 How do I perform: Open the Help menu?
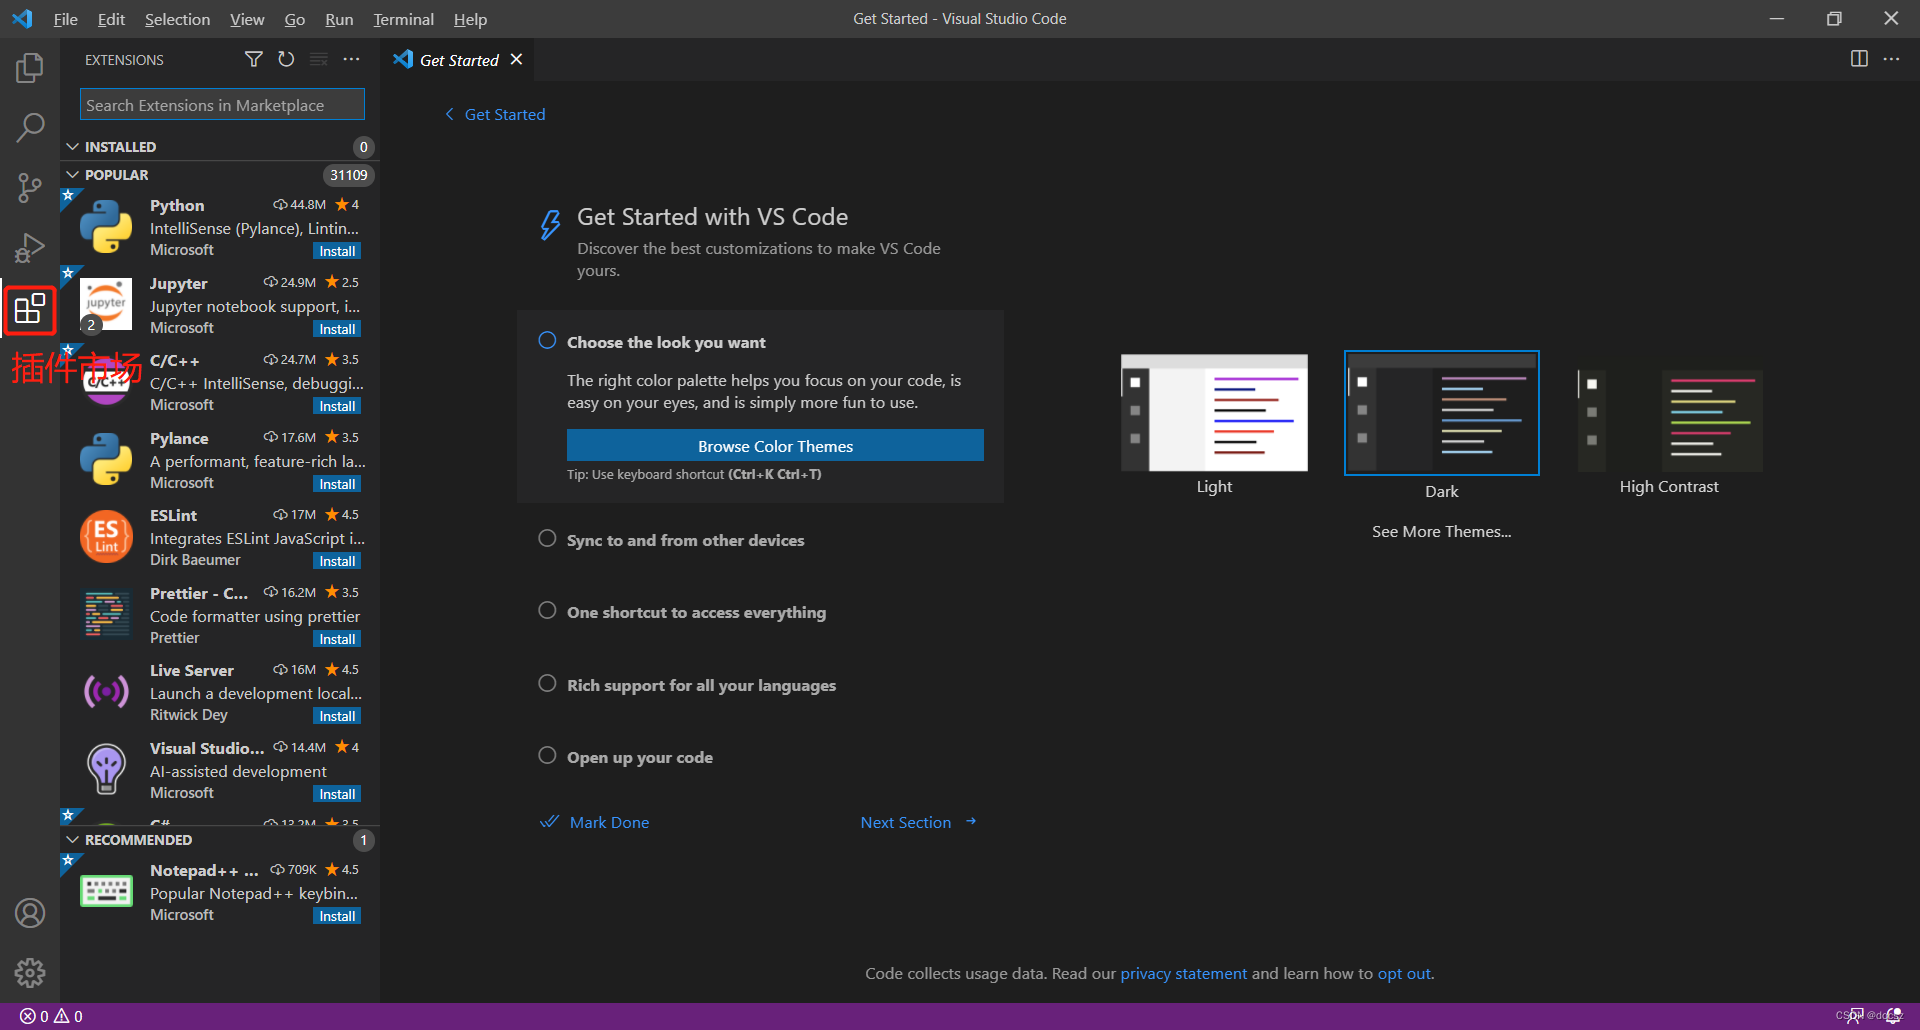pos(470,19)
